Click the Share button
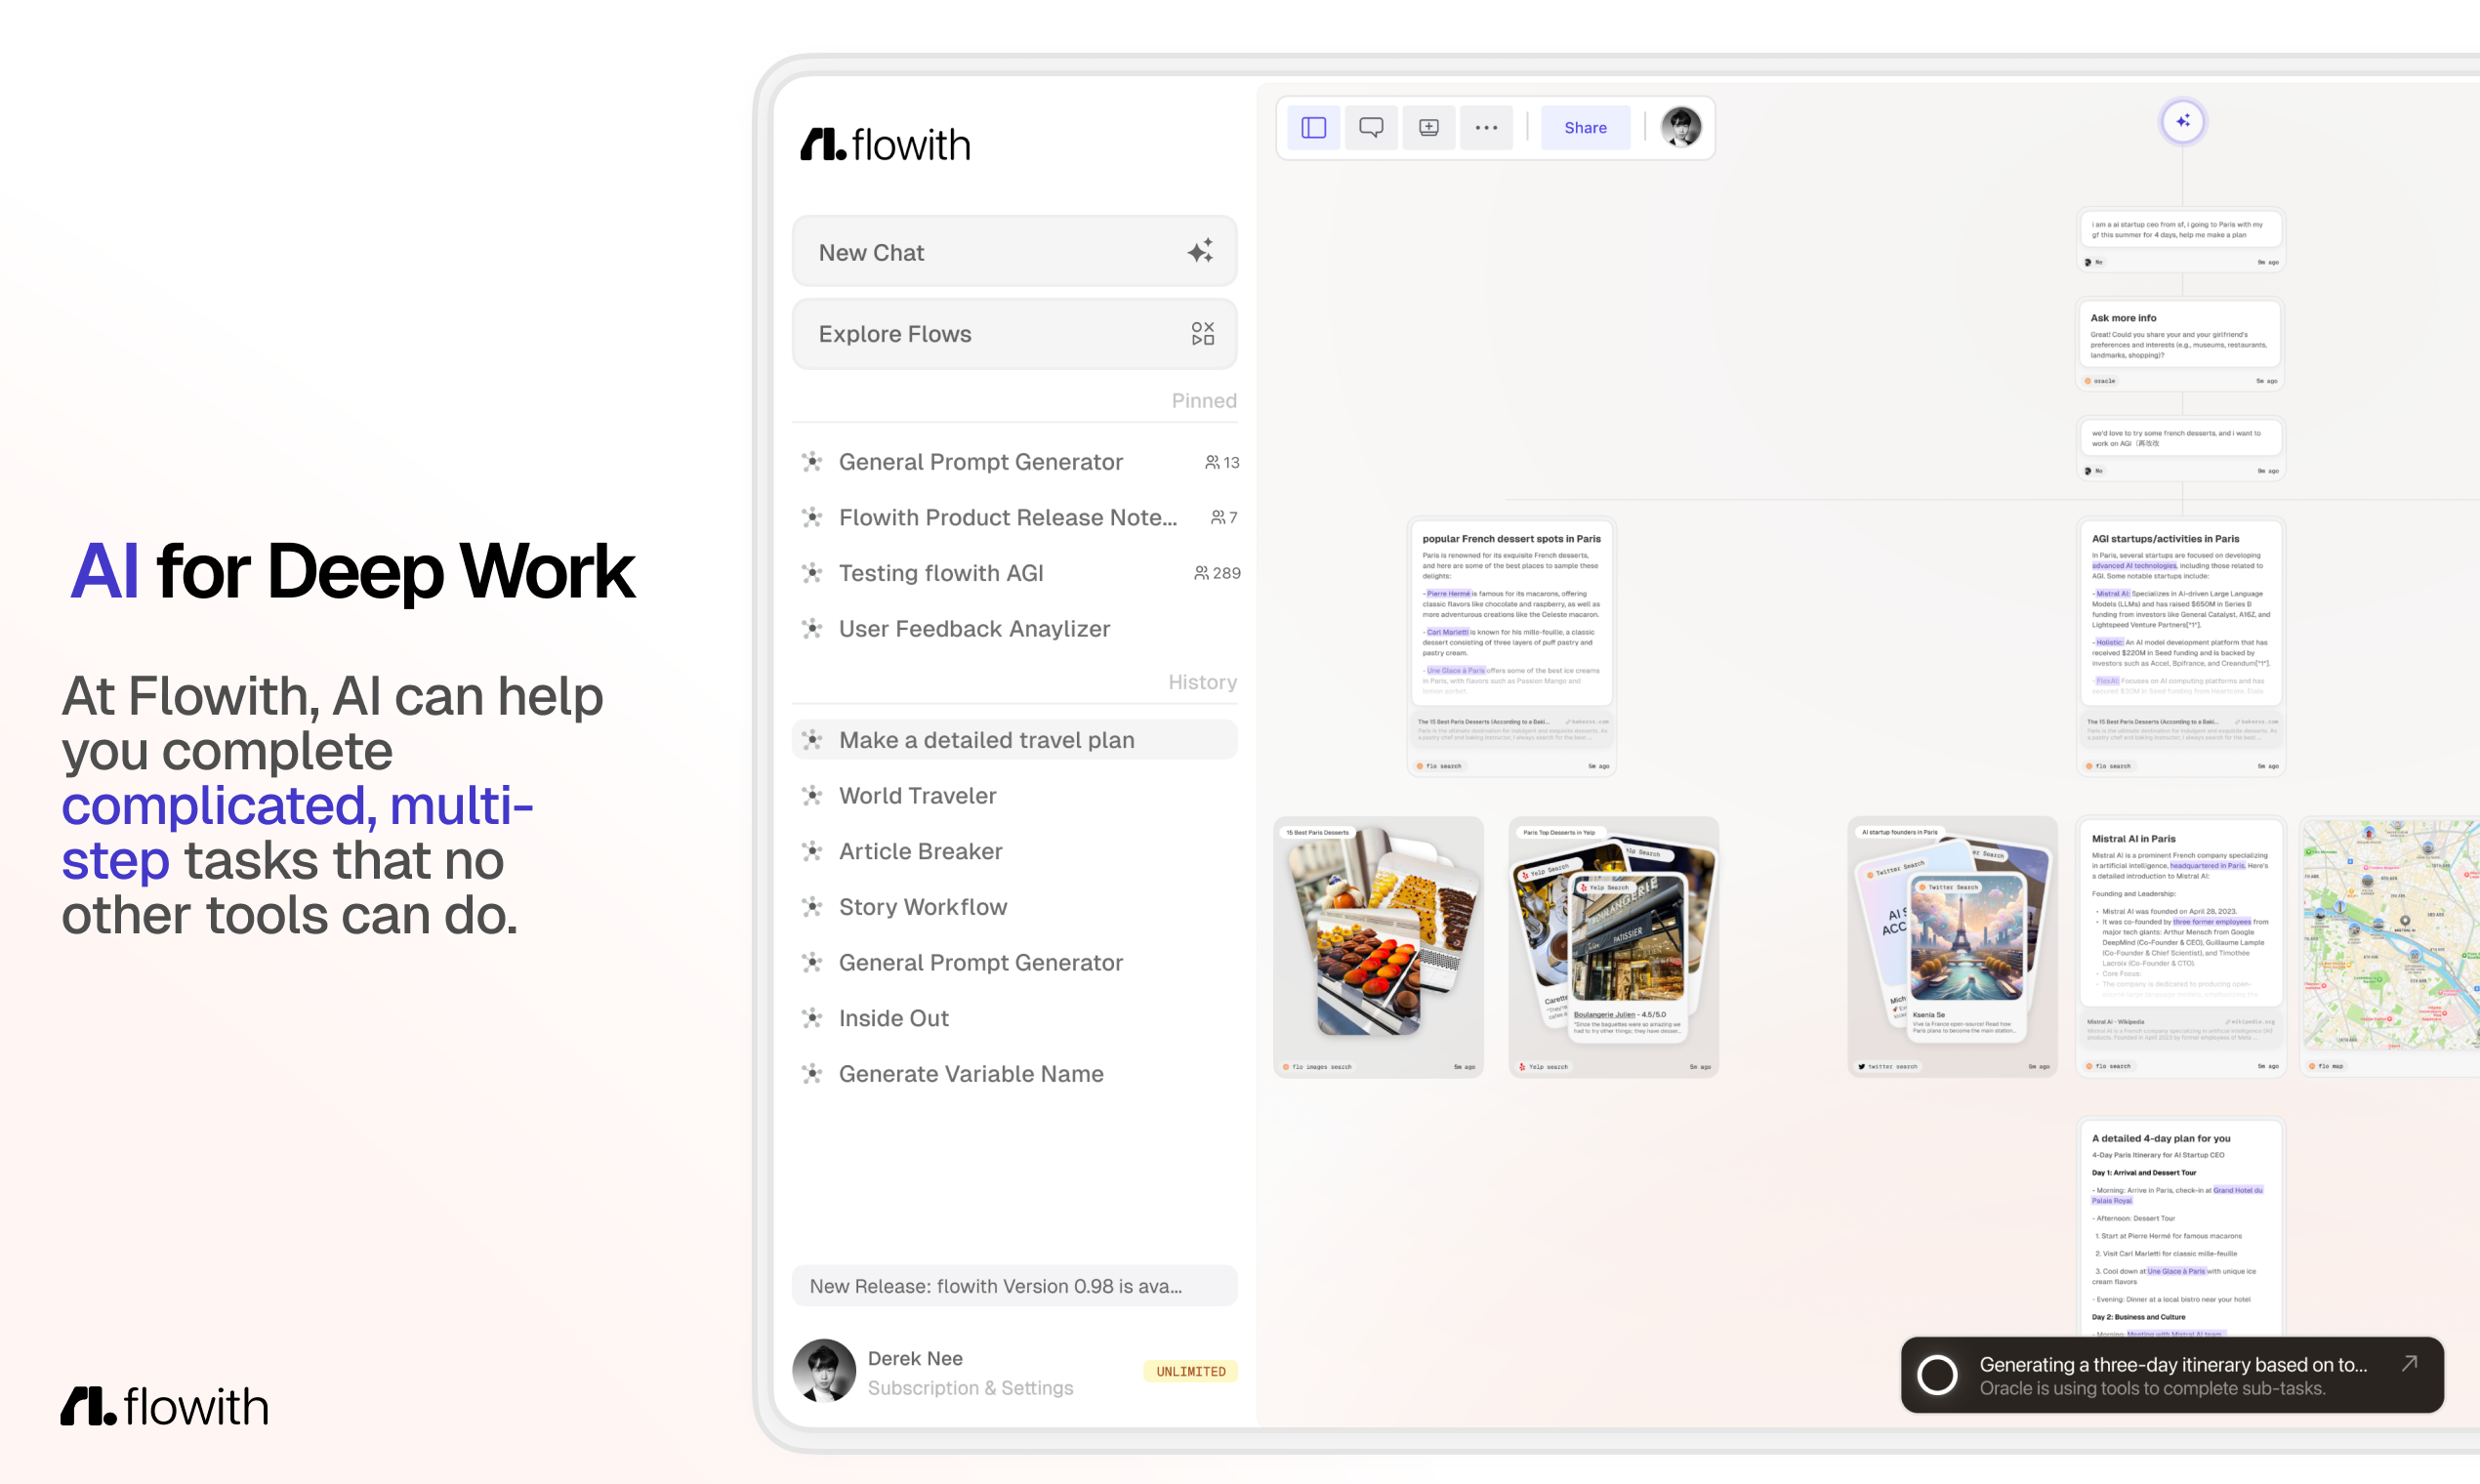The width and height of the screenshot is (2480, 1484). coord(1584,128)
